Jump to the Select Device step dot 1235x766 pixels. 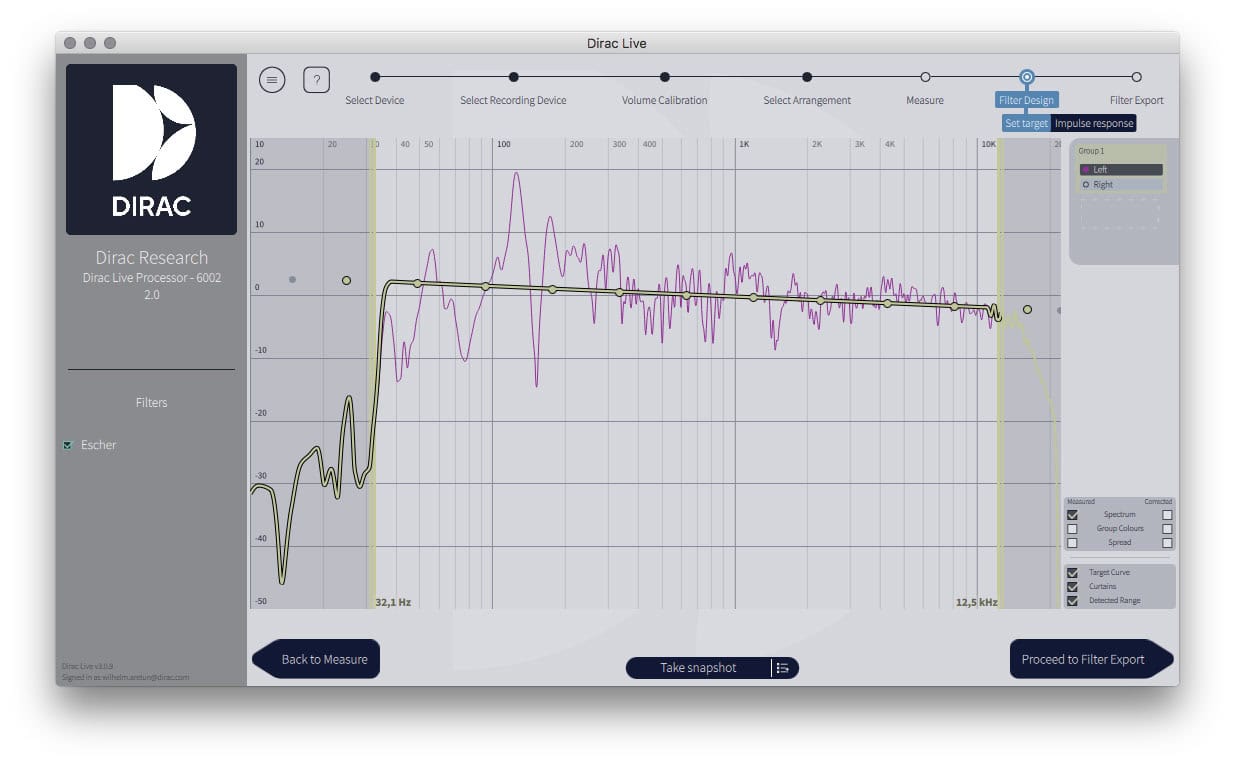[x=375, y=77]
